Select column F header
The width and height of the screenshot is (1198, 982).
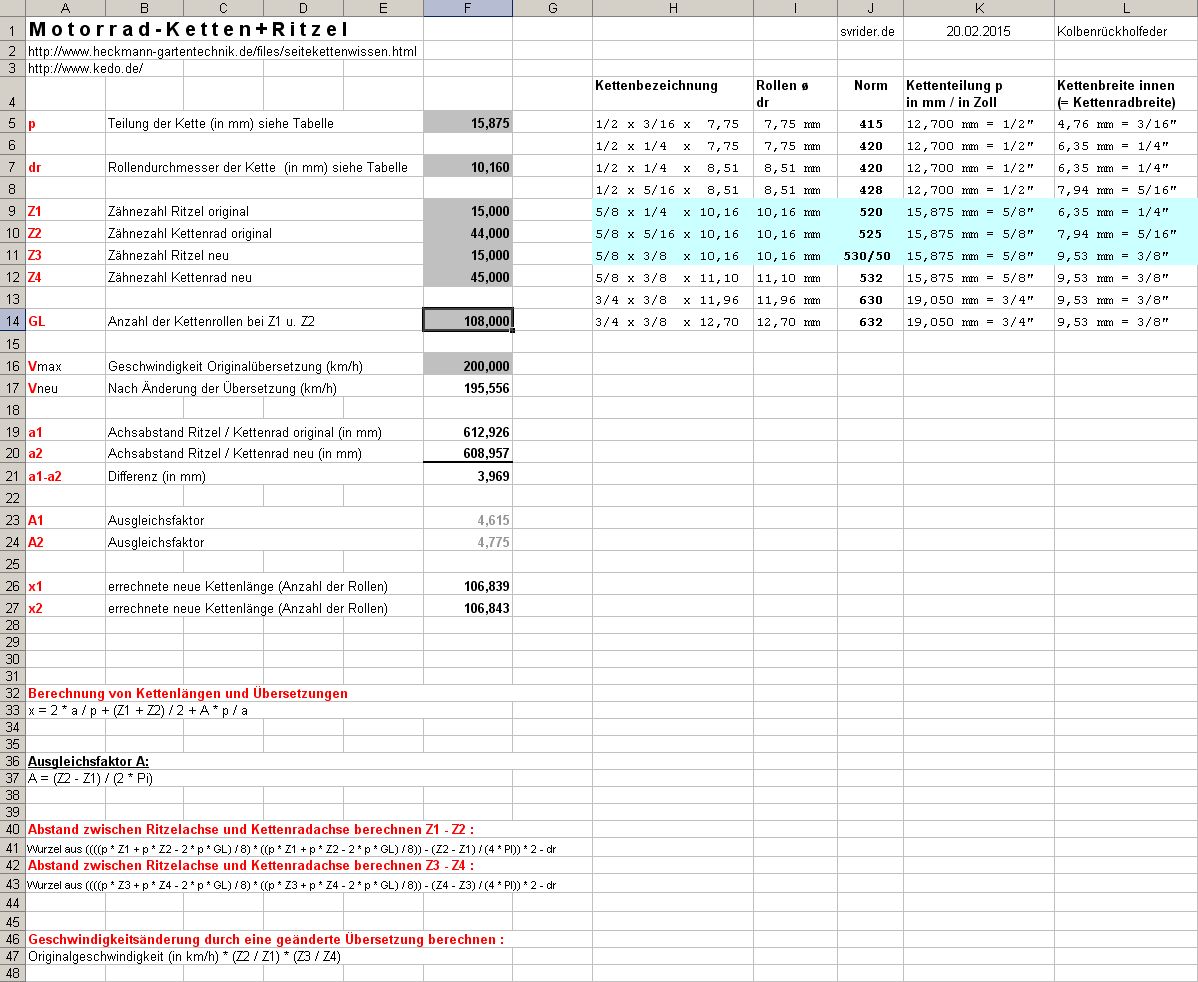coord(468,9)
